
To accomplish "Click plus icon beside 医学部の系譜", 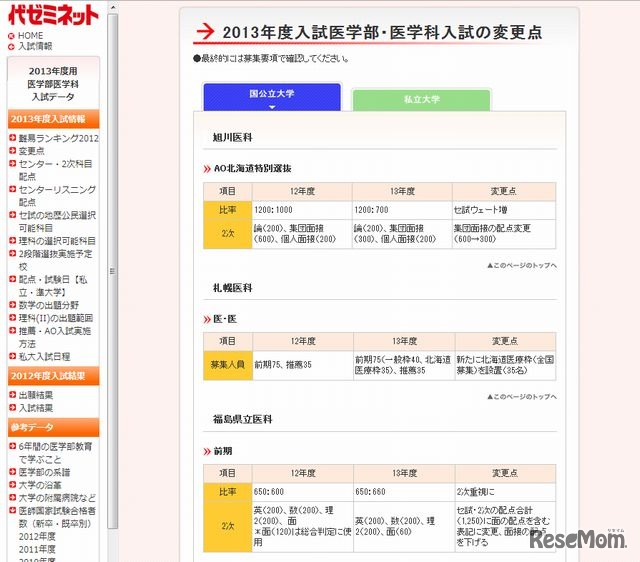I will tap(13, 471).
